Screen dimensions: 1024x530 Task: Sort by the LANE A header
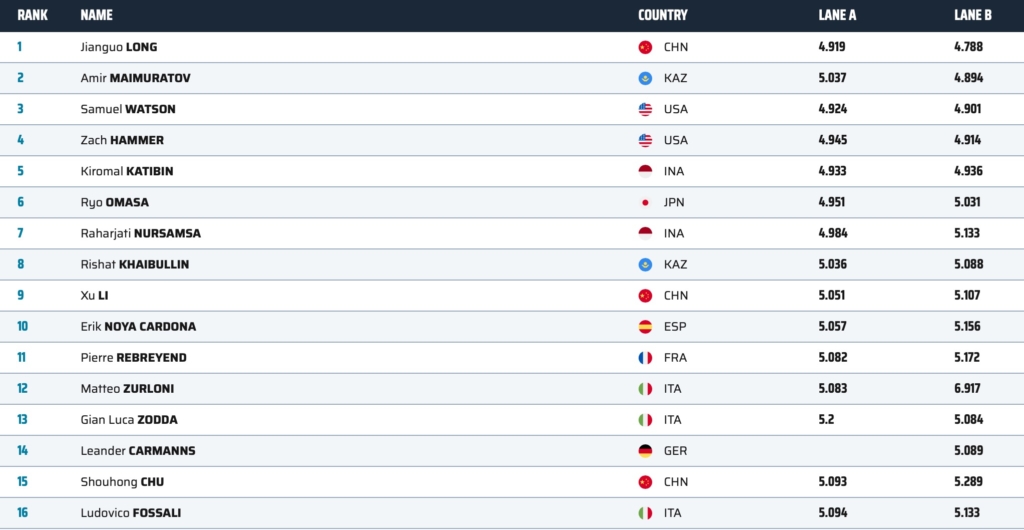click(837, 15)
